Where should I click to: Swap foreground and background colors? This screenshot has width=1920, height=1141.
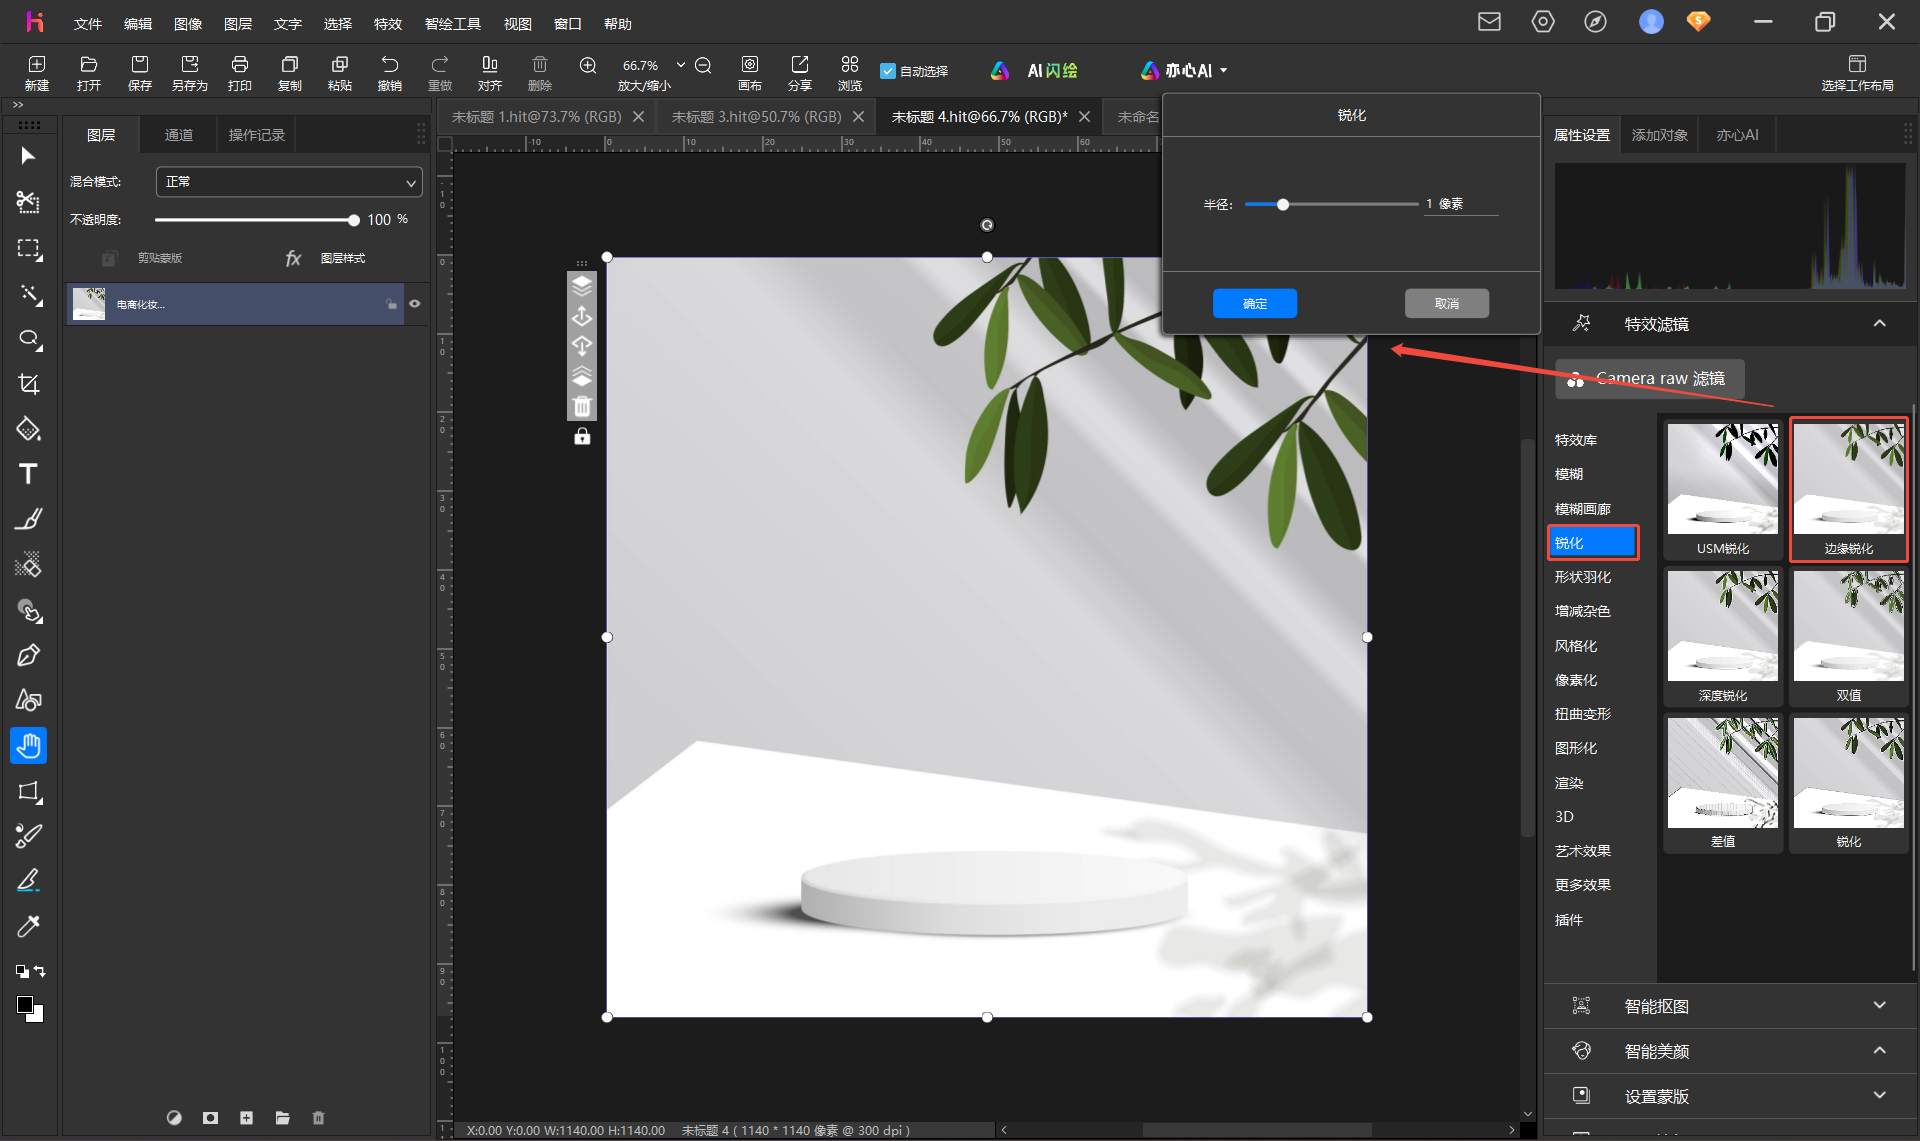(x=39, y=971)
